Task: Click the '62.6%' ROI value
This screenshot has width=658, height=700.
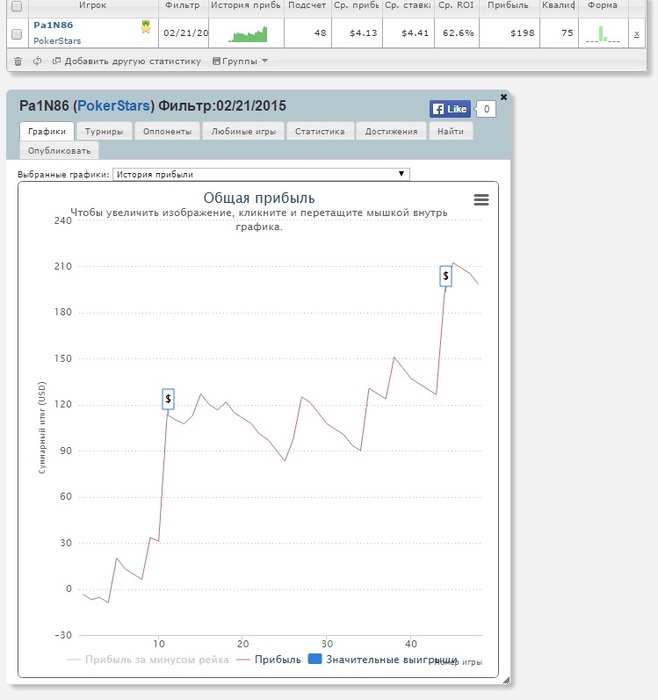Action: coord(458,33)
